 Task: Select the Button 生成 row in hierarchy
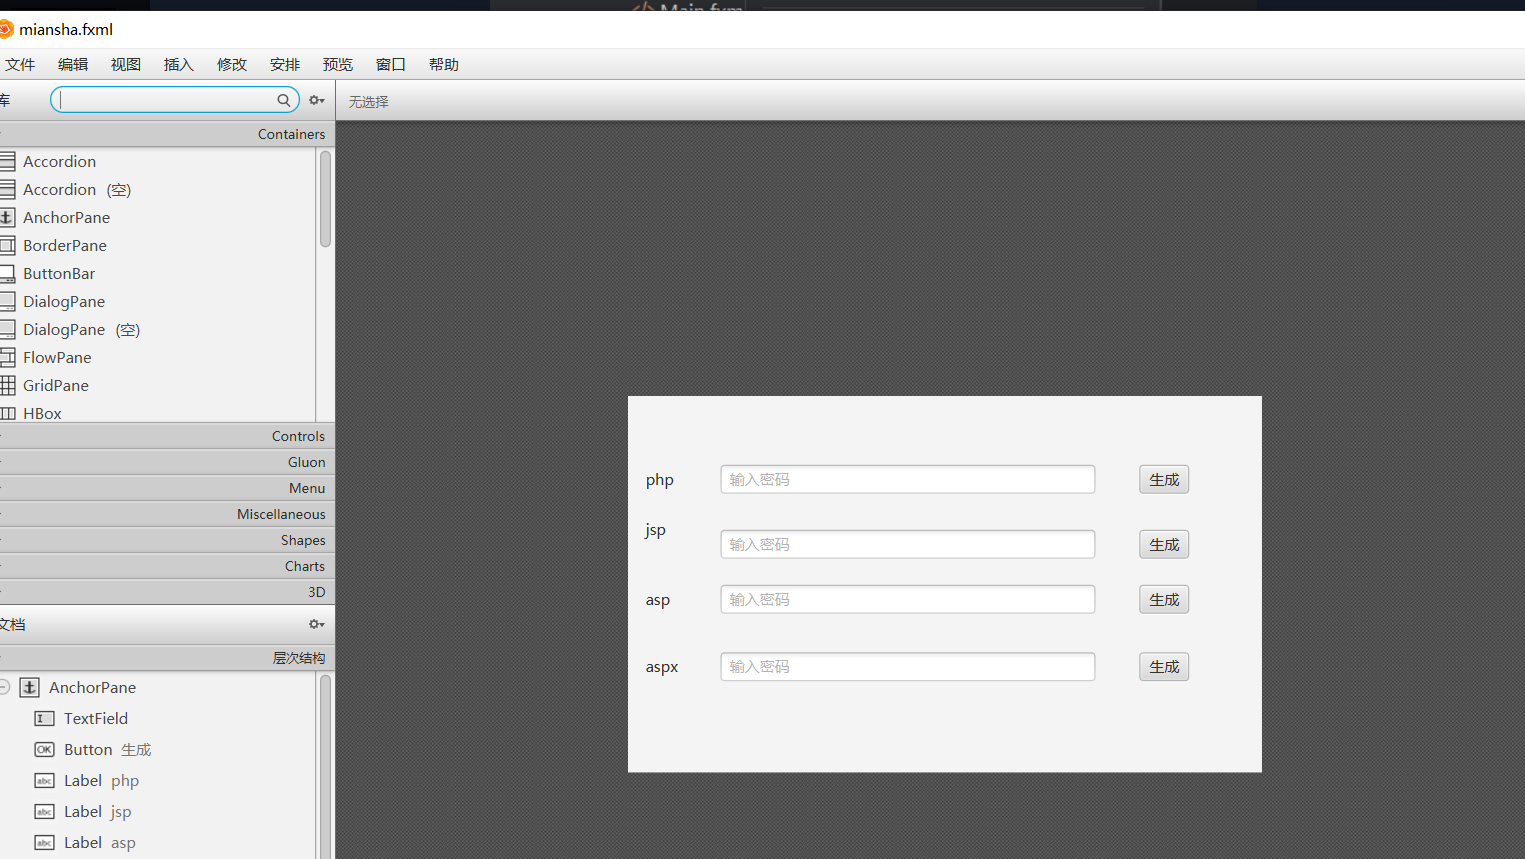(x=158, y=749)
